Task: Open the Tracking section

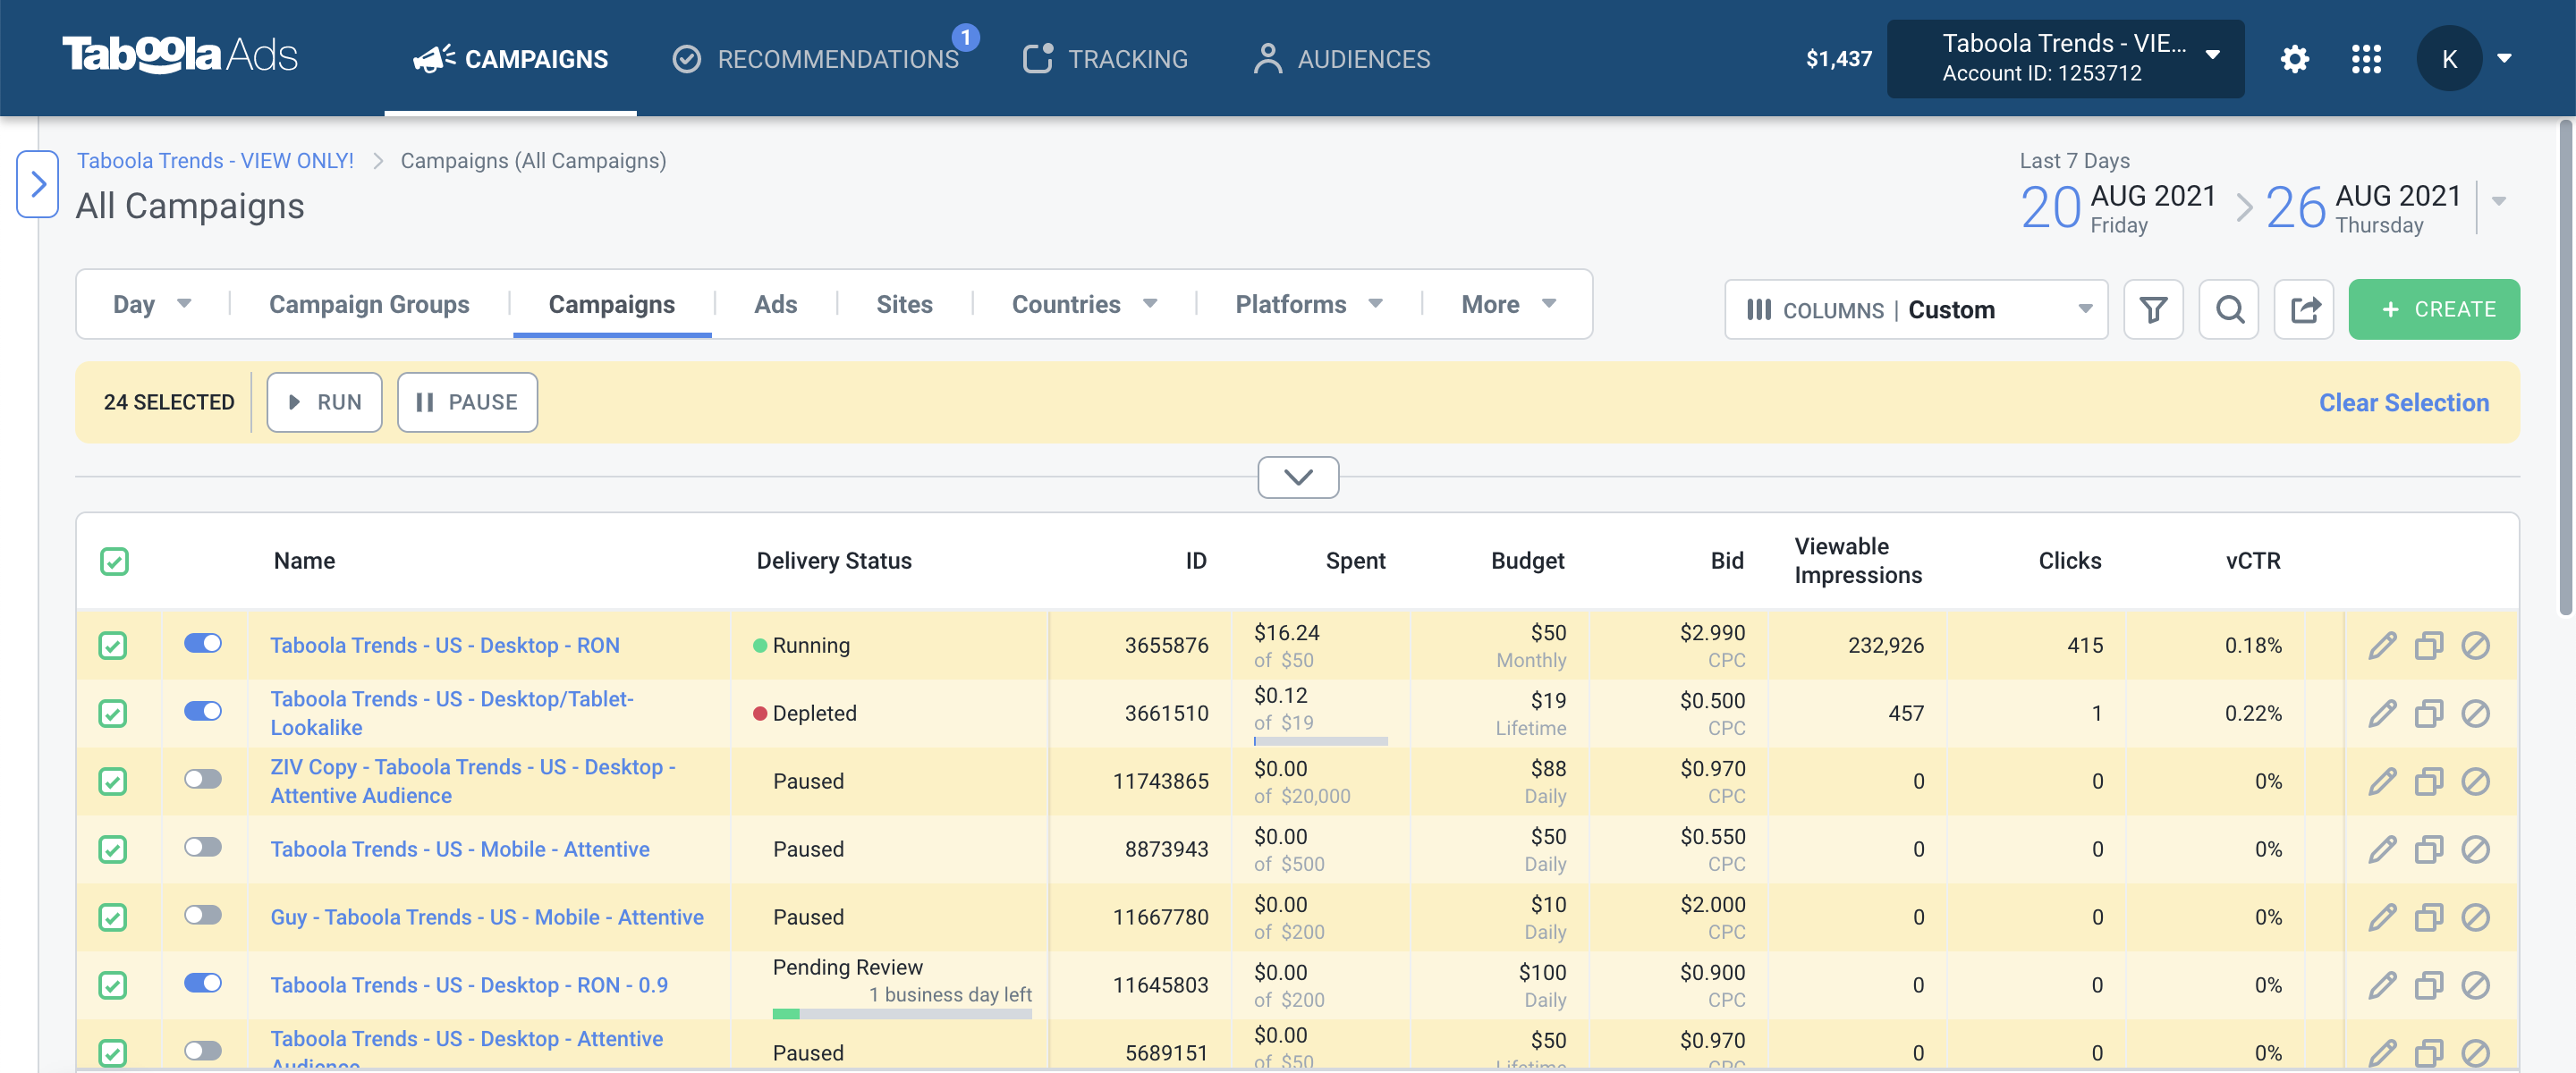Action: tap(1105, 59)
